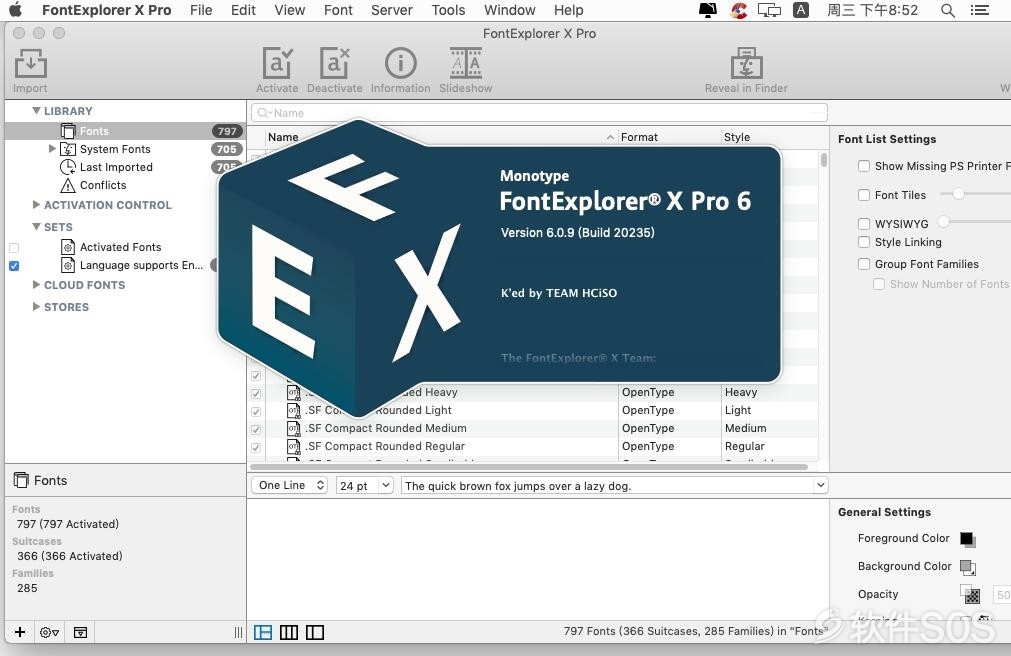
Task: Toggle checkbox for SF Compact Rounded Medium
Action: coord(256,429)
